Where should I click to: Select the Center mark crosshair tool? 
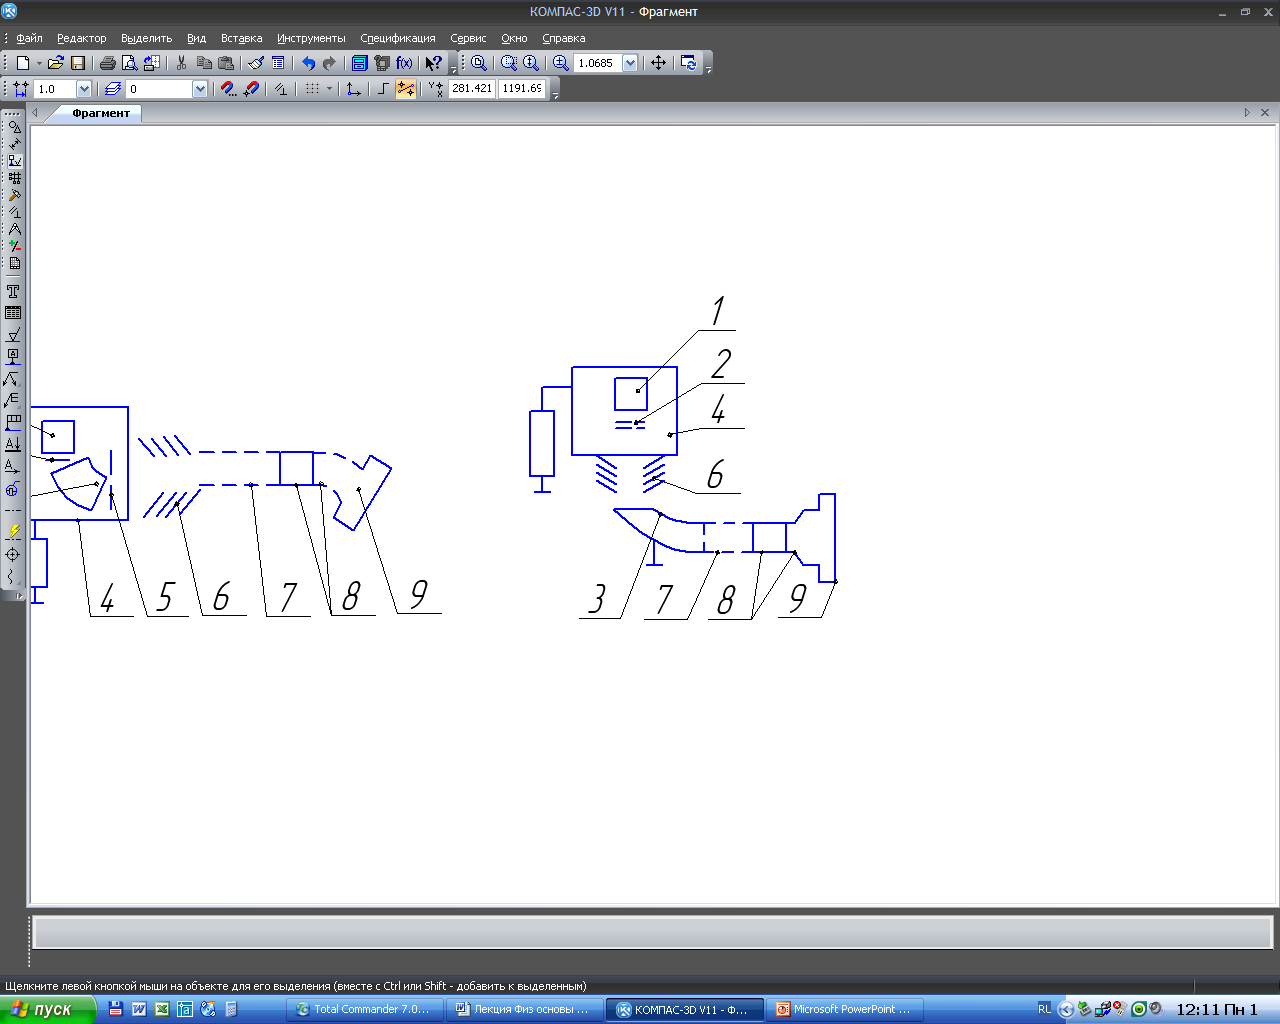tap(13, 554)
